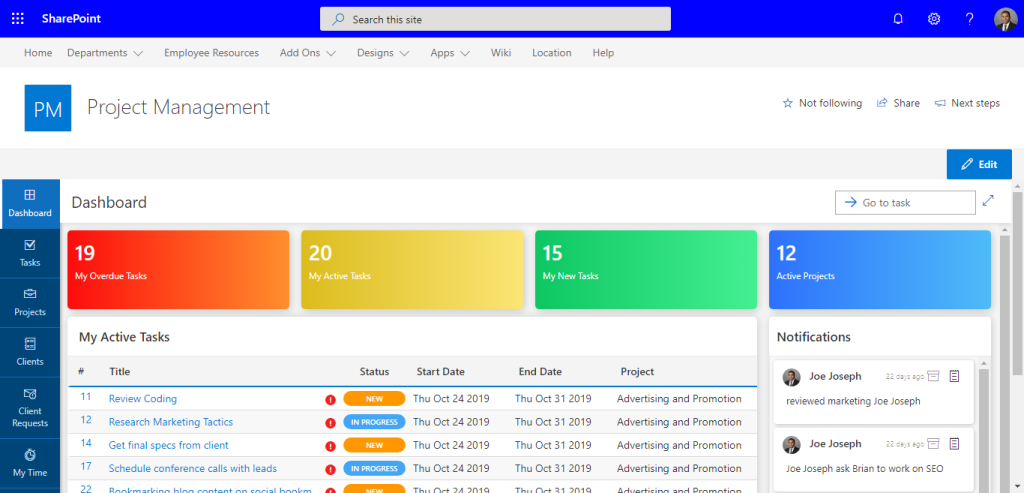Click Joe Joseph avatar in second notification
This screenshot has width=1024, height=493.
[792, 445]
